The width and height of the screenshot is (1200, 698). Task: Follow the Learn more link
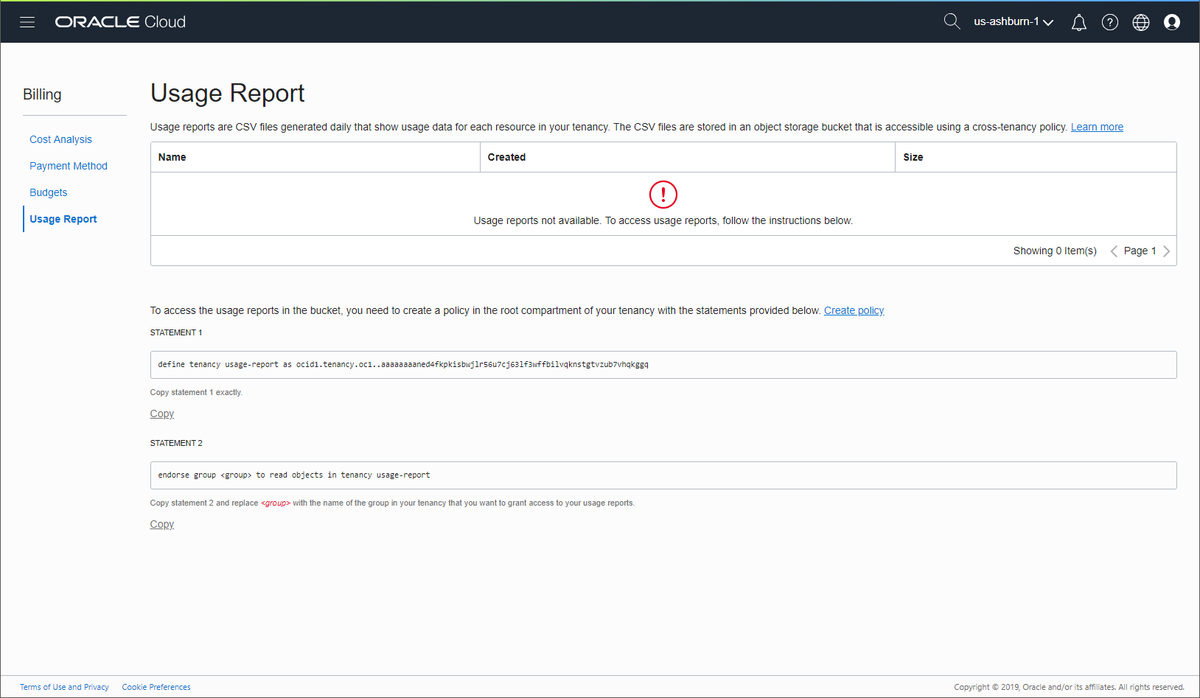tap(1097, 127)
